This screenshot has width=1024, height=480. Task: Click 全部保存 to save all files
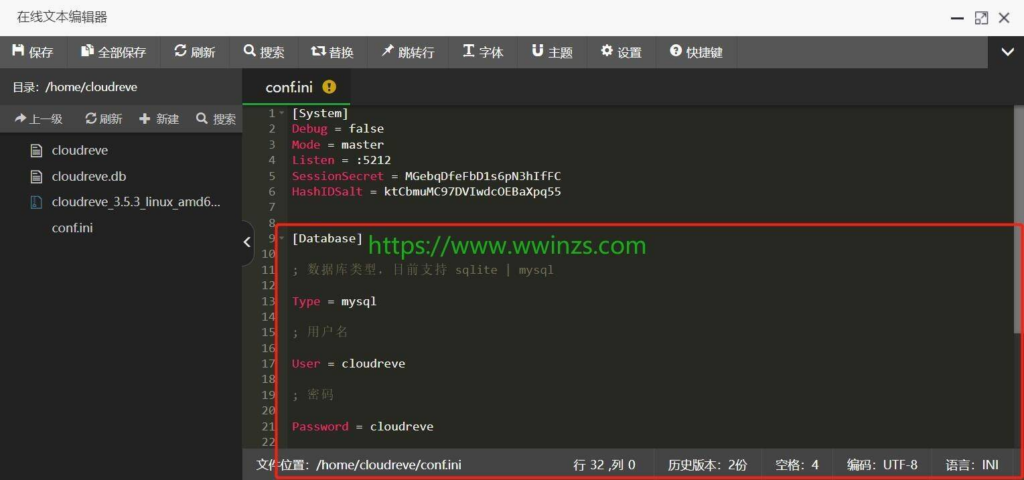tap(113, 52)
